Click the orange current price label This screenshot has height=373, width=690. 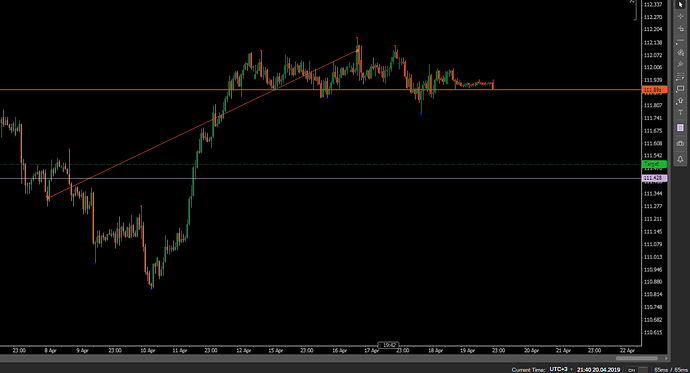[x=654, y=90]
